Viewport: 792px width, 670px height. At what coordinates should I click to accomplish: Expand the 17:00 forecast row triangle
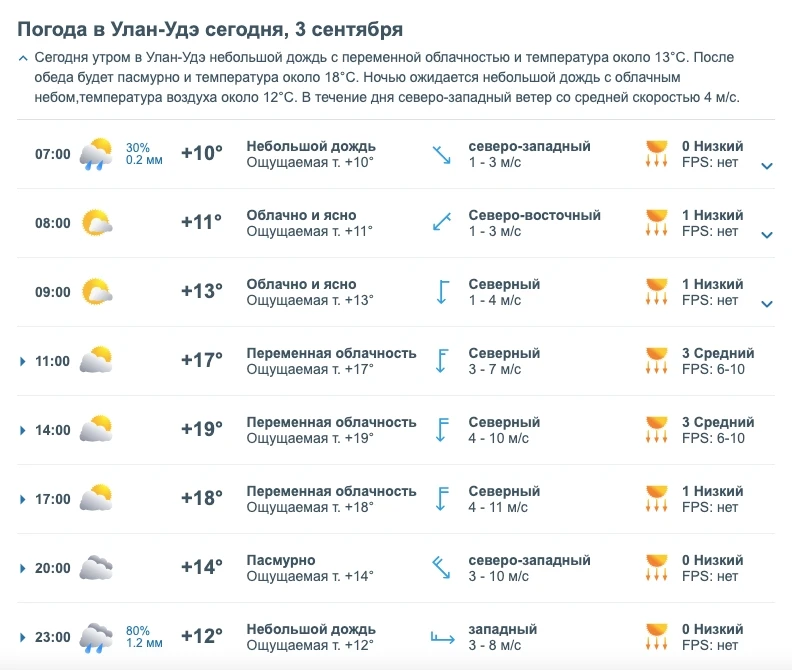22,499
